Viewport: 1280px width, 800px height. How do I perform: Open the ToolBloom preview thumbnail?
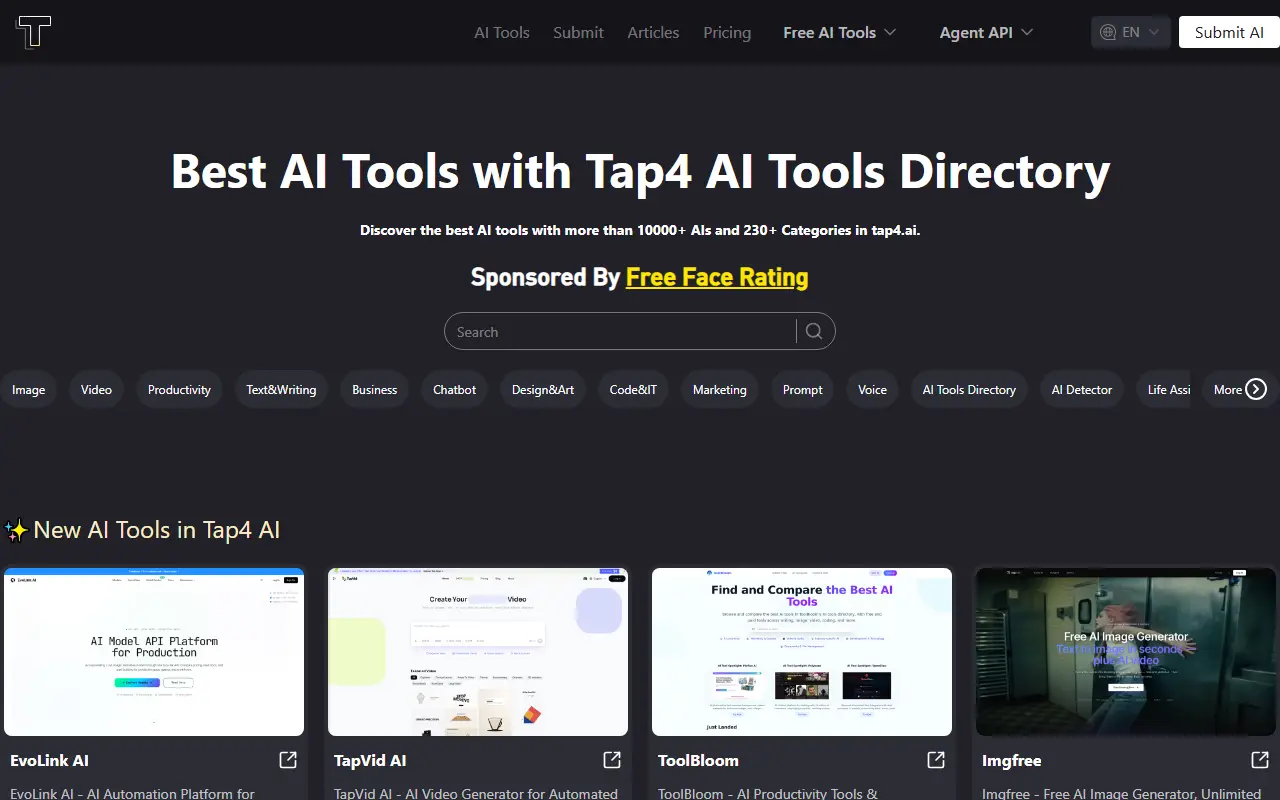(x=802, y=652)
